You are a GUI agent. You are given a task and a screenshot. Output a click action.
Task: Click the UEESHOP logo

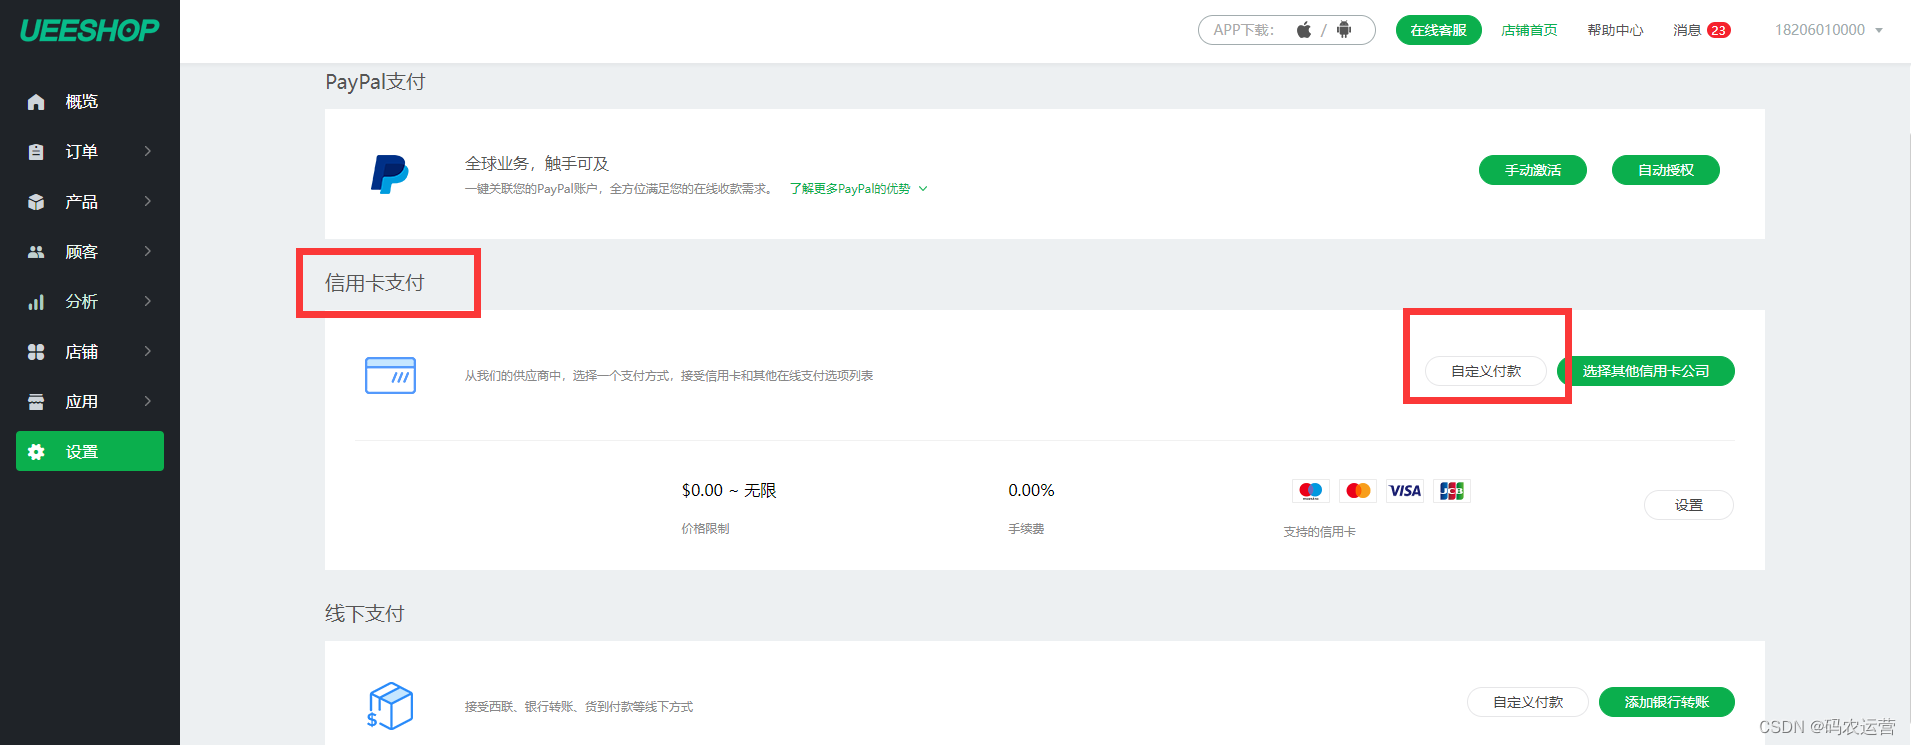pyautogui.click(x=89, y=30)
